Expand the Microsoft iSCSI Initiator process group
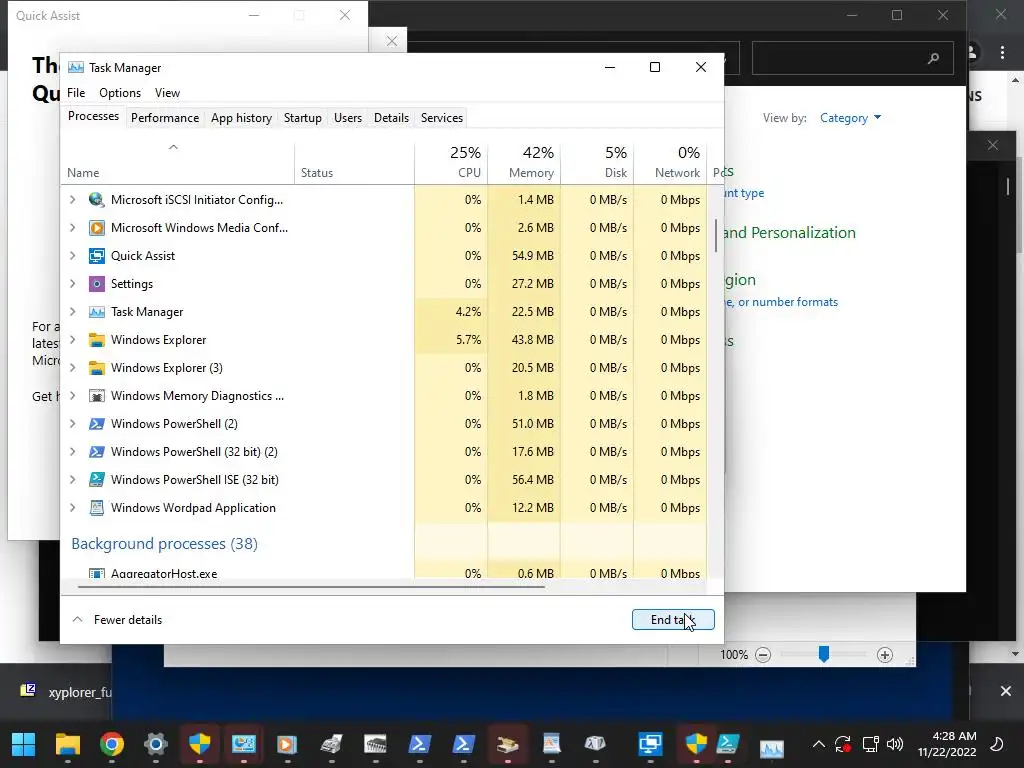 click(72, 200)
